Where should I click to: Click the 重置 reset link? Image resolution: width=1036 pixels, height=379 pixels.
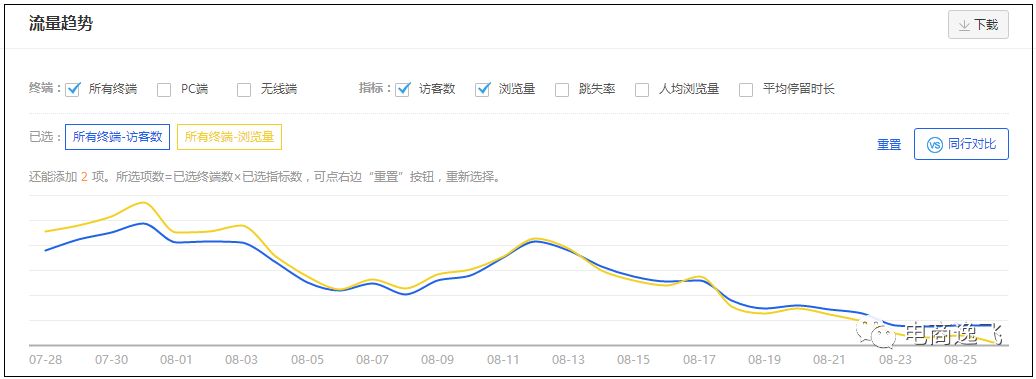tap(889, 145)
